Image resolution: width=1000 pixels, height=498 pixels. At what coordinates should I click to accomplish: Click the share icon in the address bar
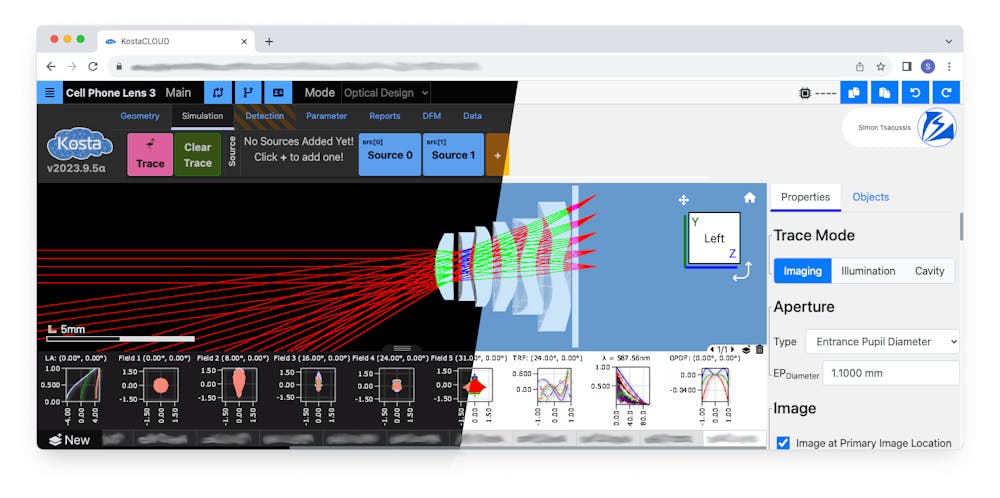pos(860,66)
